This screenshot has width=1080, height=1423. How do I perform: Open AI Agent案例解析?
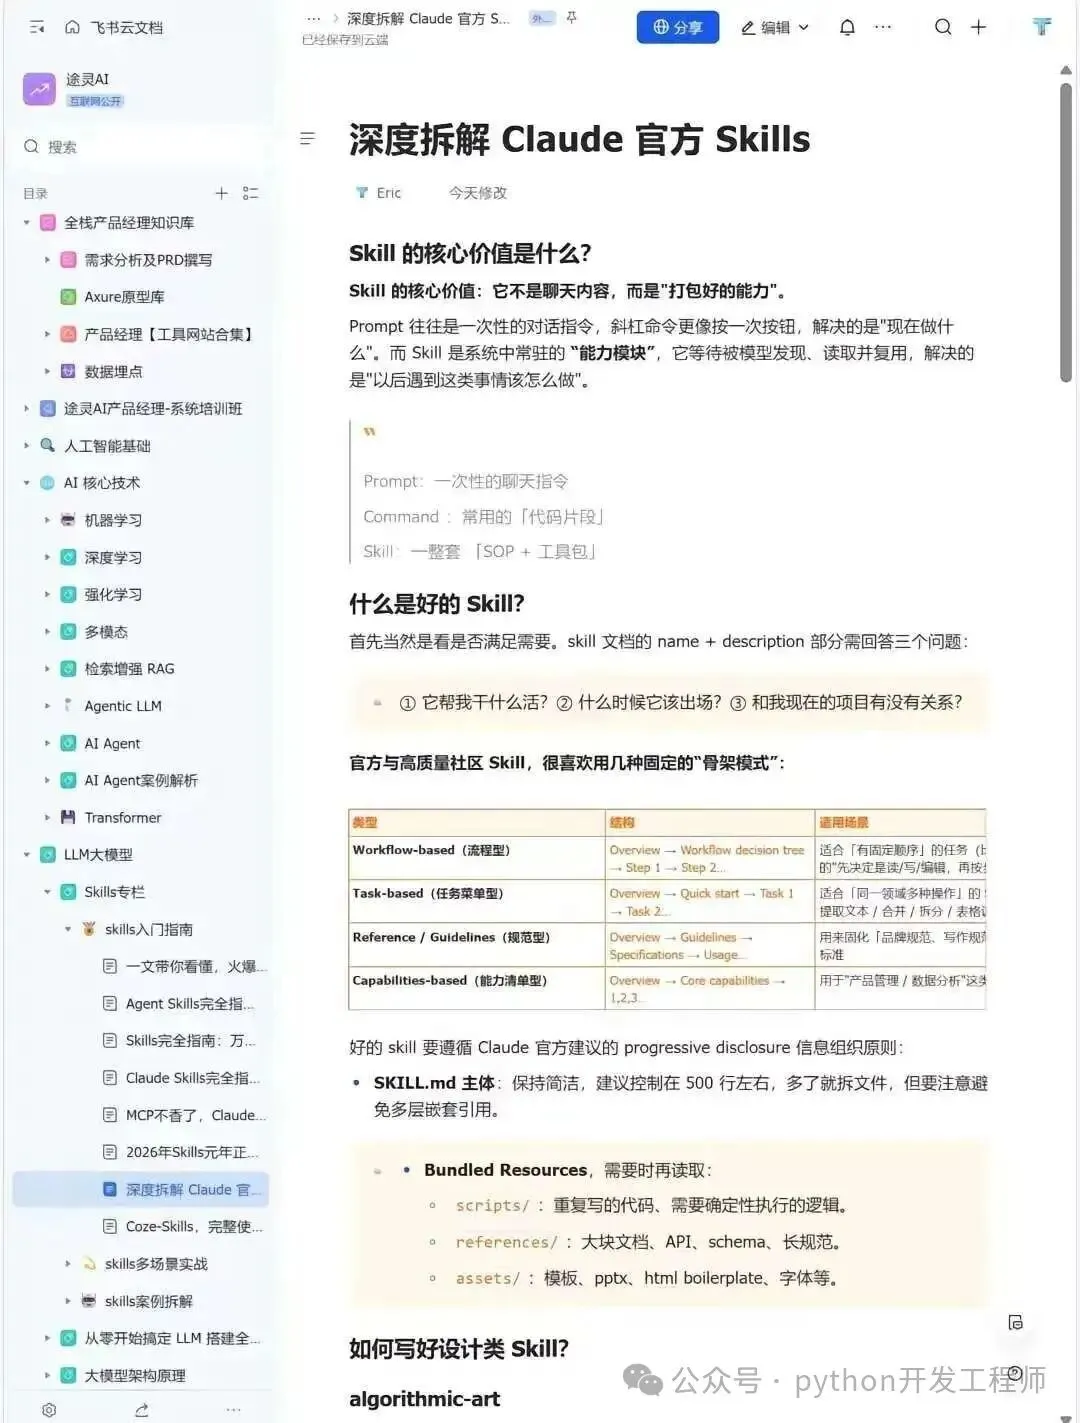pyautogui.click(x=141, y=780)
